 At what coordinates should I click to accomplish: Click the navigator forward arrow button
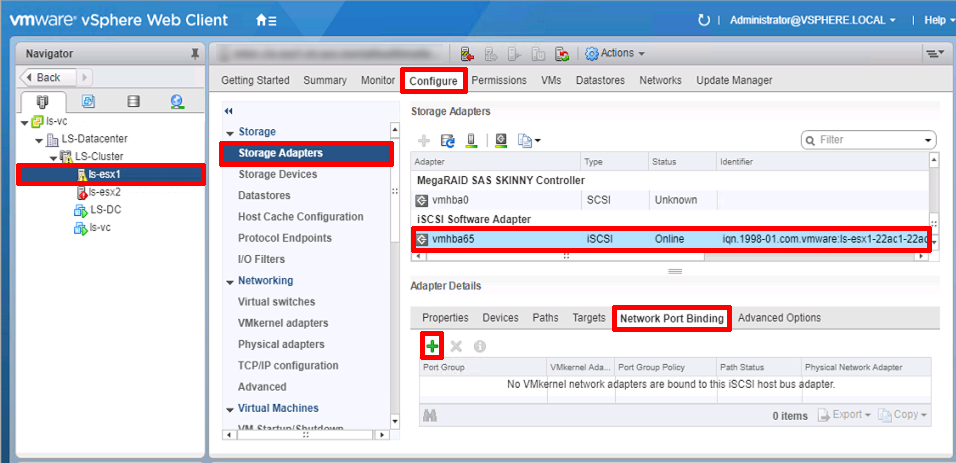tap(84, 77)
